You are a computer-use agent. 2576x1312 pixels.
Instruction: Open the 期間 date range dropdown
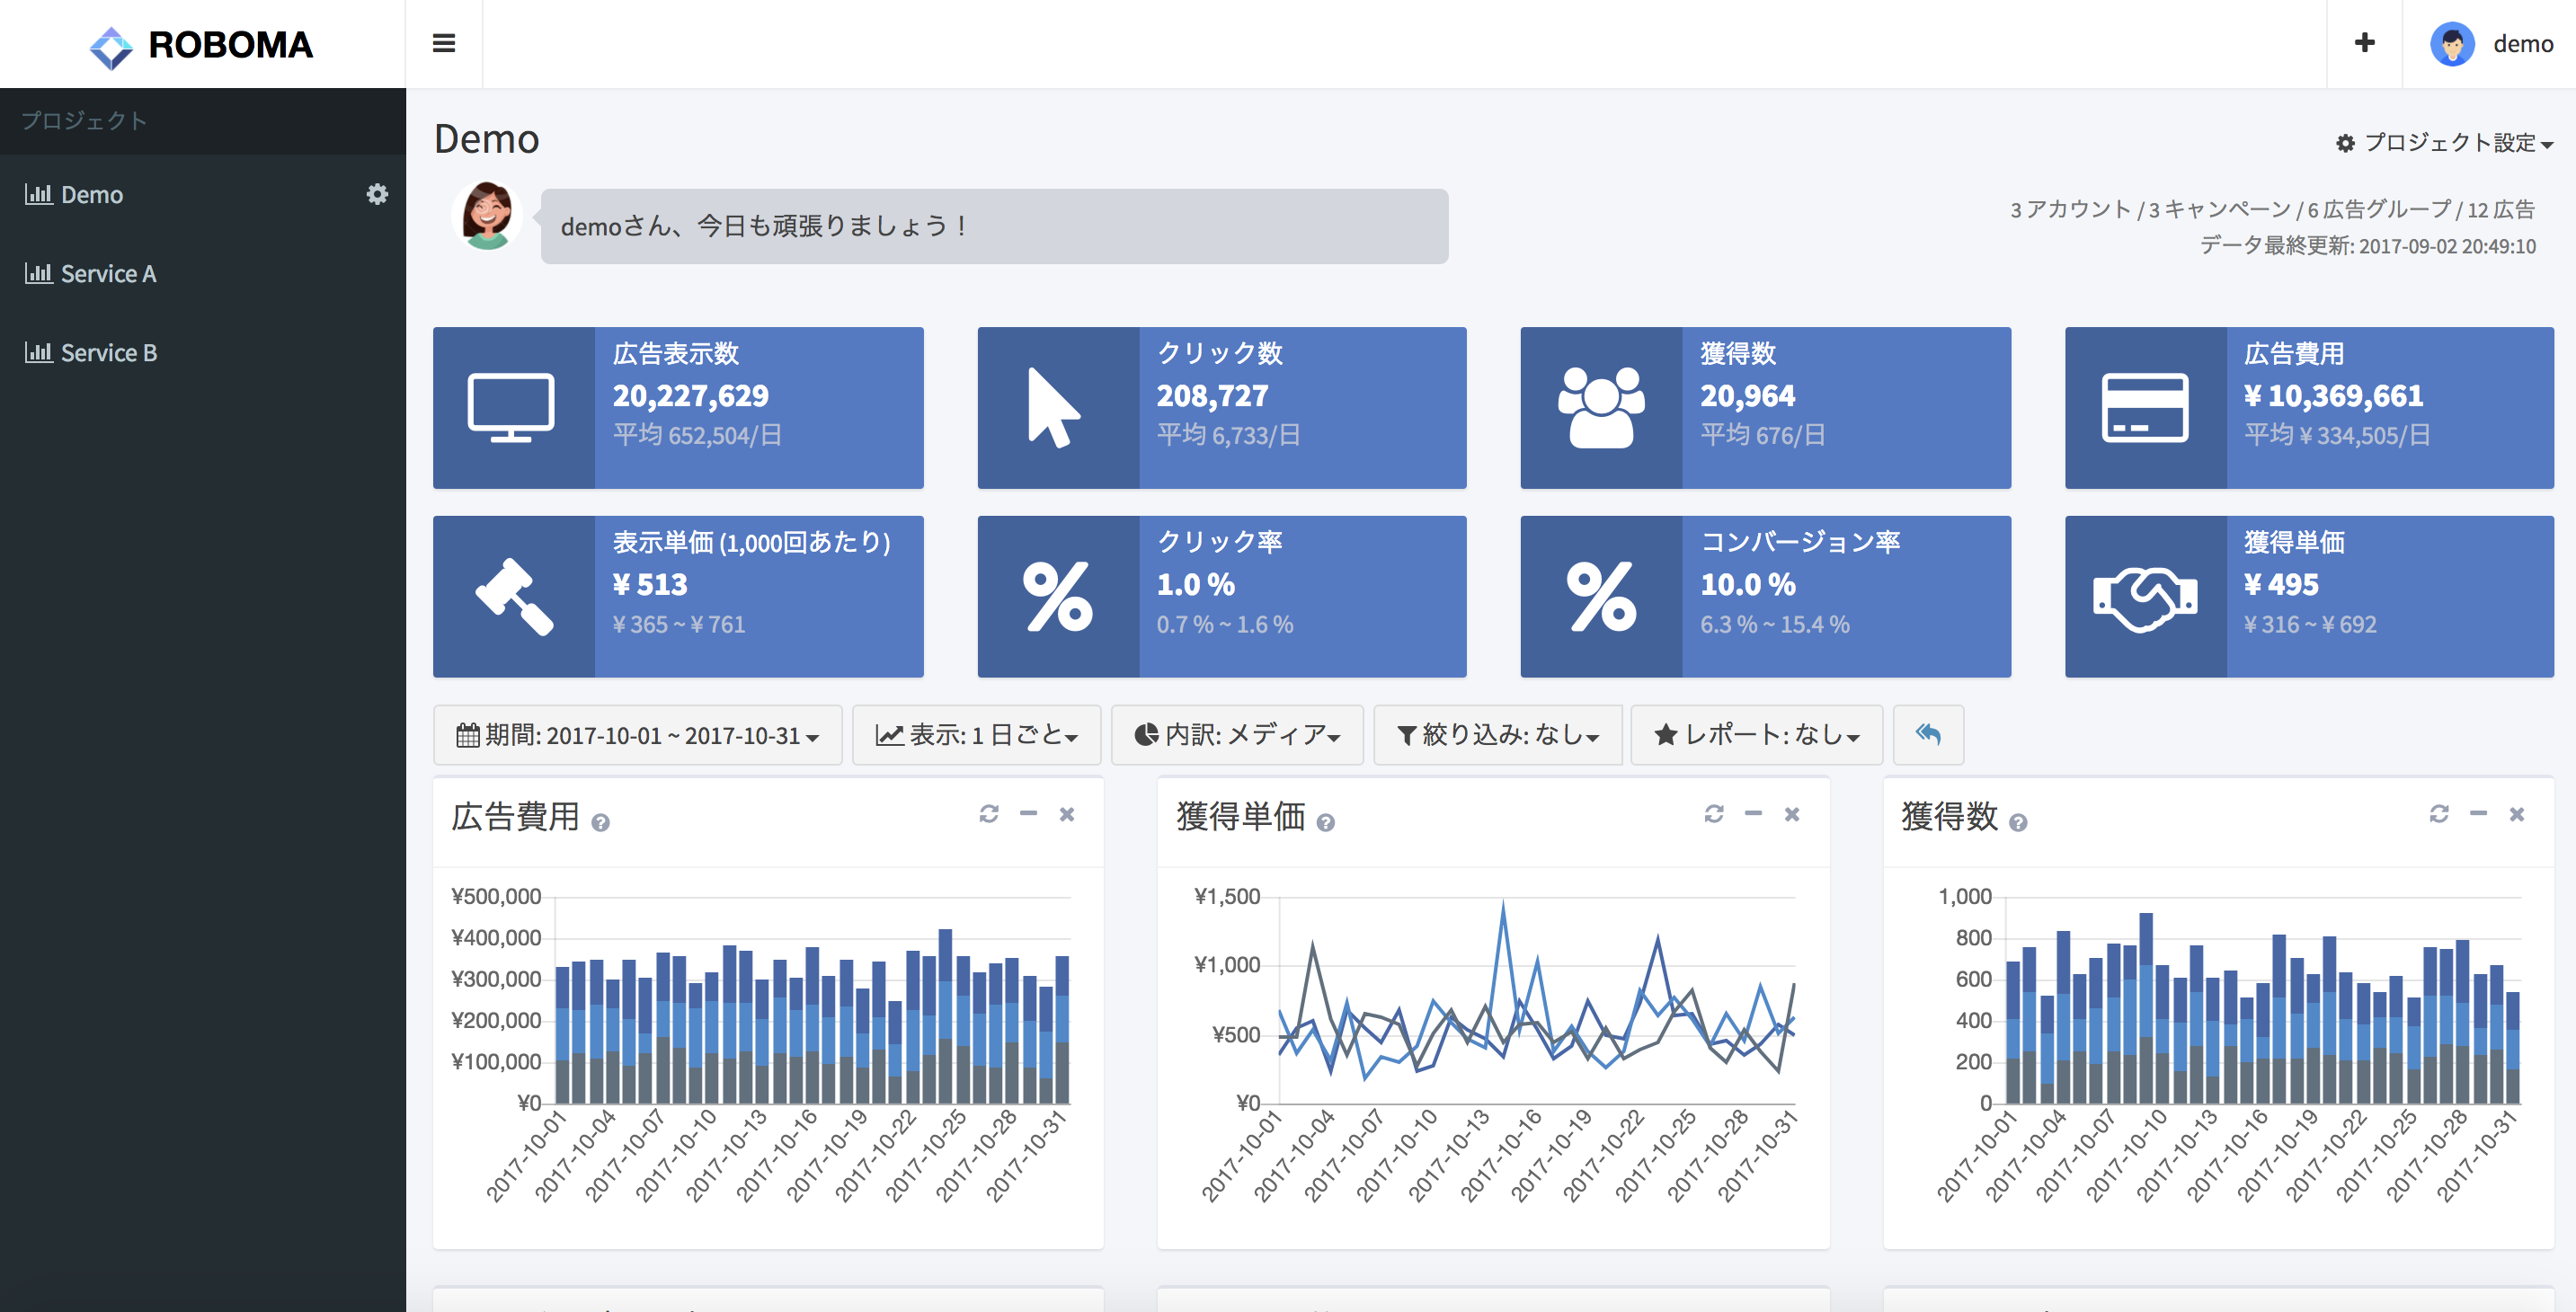point(637,735)
